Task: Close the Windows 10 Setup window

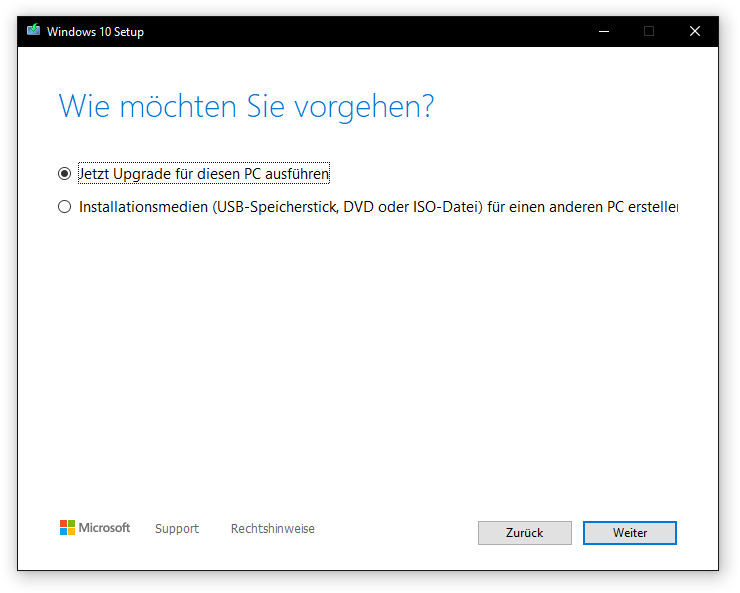Action: point(695,31)
